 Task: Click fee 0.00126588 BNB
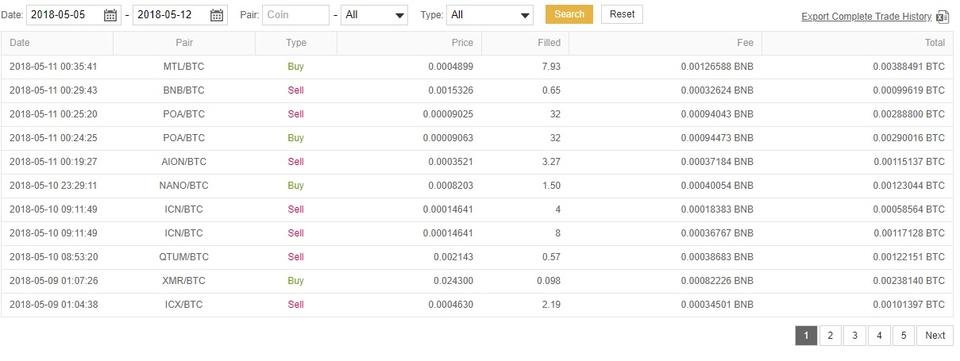click(x=717, y=67)
